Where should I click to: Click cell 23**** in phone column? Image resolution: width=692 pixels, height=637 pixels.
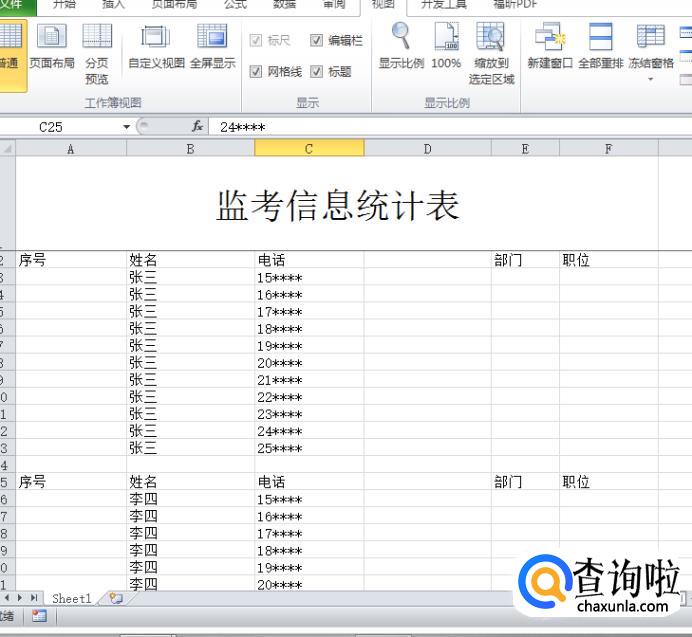point(309,414)
